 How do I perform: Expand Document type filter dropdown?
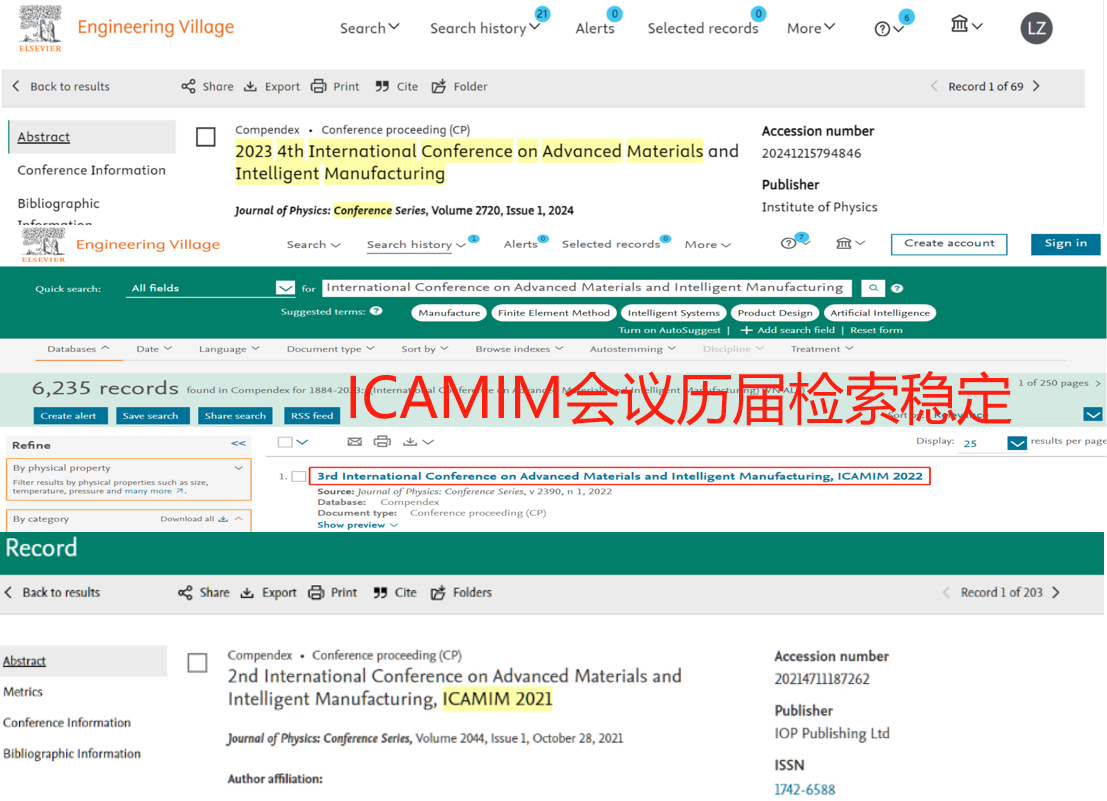click(330, 349)
